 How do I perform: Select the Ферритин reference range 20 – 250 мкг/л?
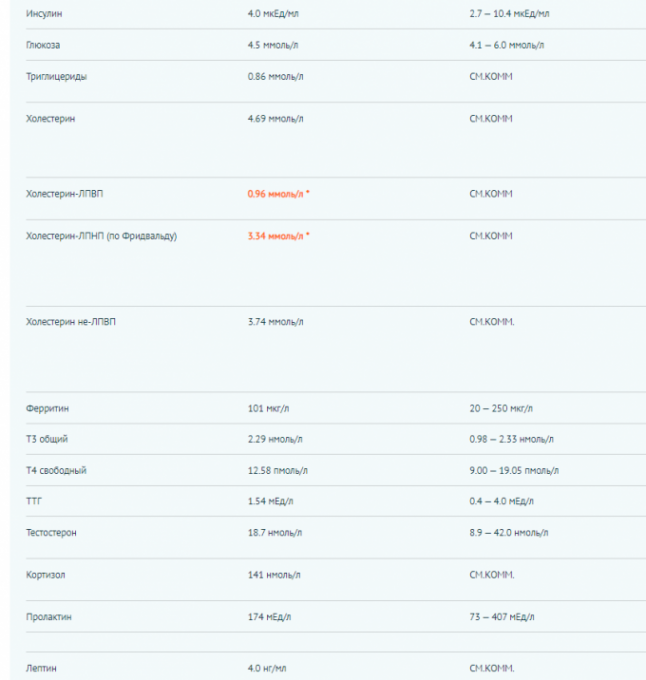coord(502,408)
